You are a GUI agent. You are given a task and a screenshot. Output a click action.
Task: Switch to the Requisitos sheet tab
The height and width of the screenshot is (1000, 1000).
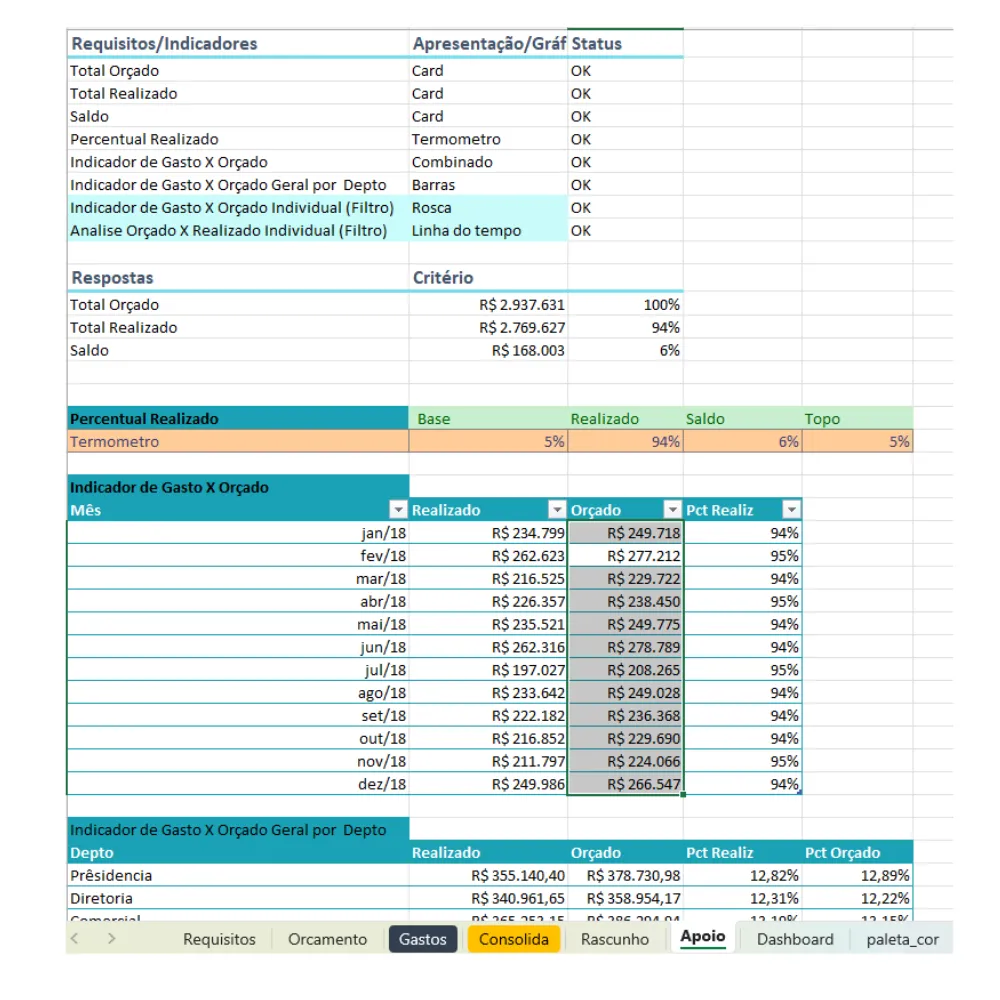click(219, 939)
